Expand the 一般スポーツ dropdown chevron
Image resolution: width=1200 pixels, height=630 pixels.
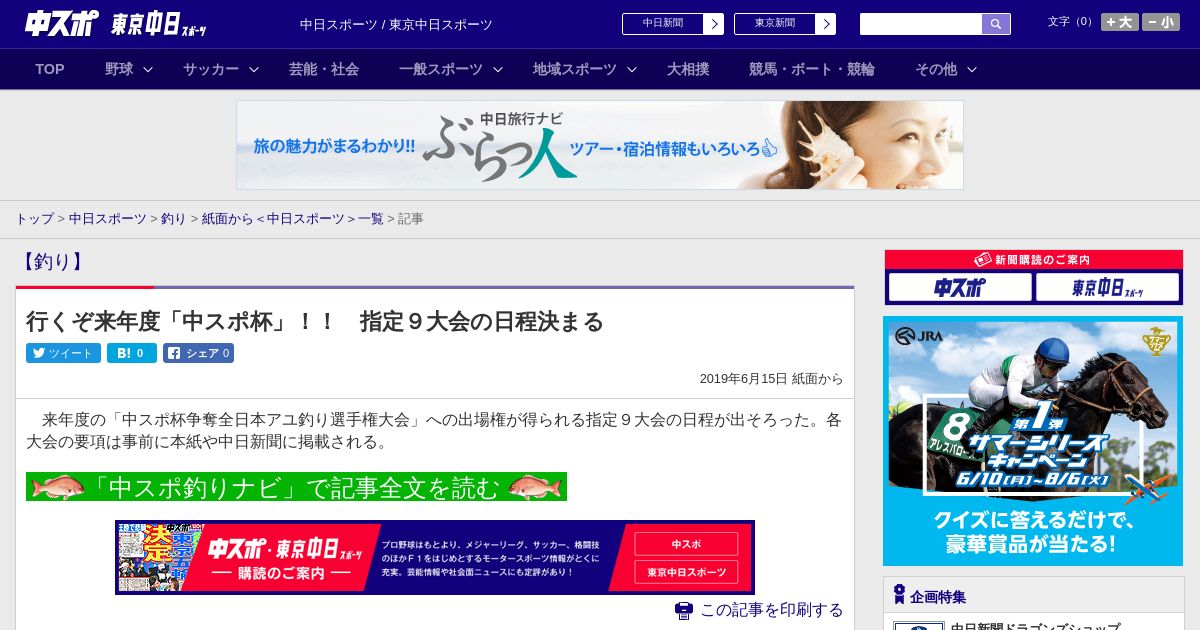click(x=498, y=70)
